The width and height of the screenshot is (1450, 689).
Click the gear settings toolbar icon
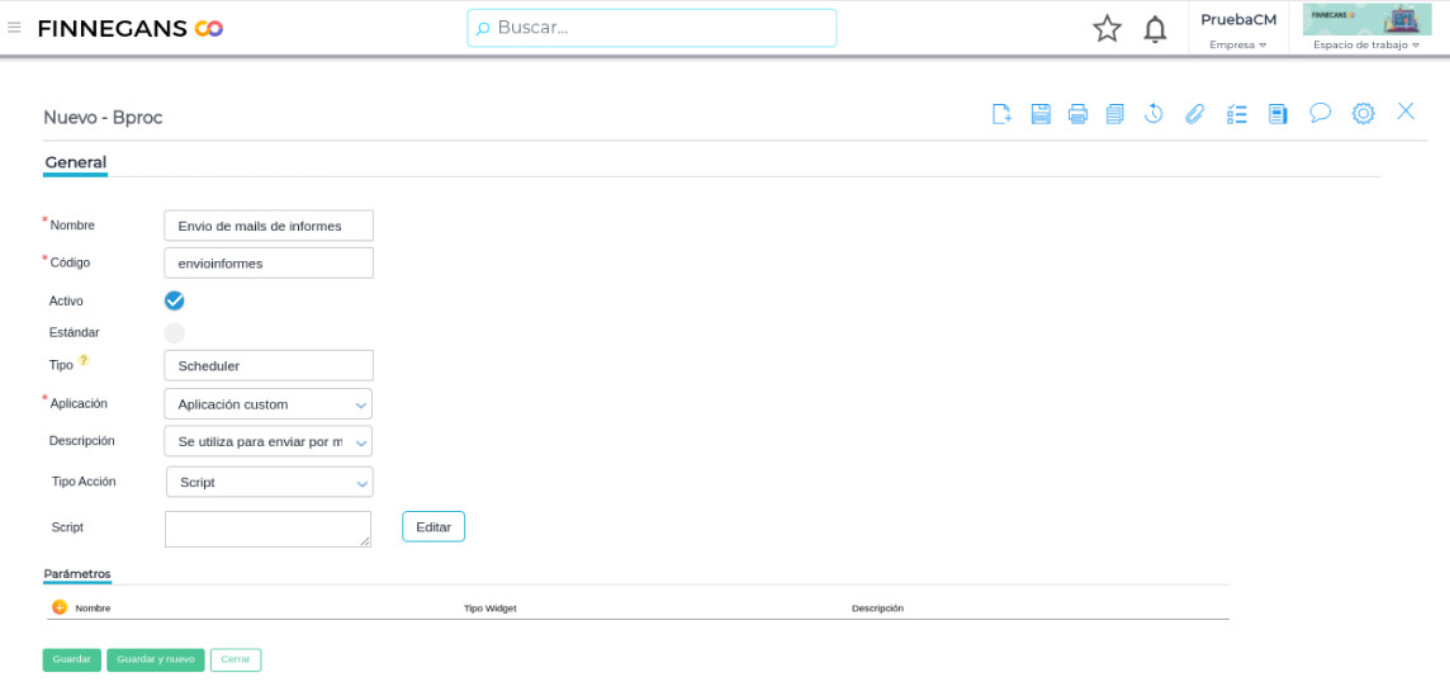[x=1363, y=114]
